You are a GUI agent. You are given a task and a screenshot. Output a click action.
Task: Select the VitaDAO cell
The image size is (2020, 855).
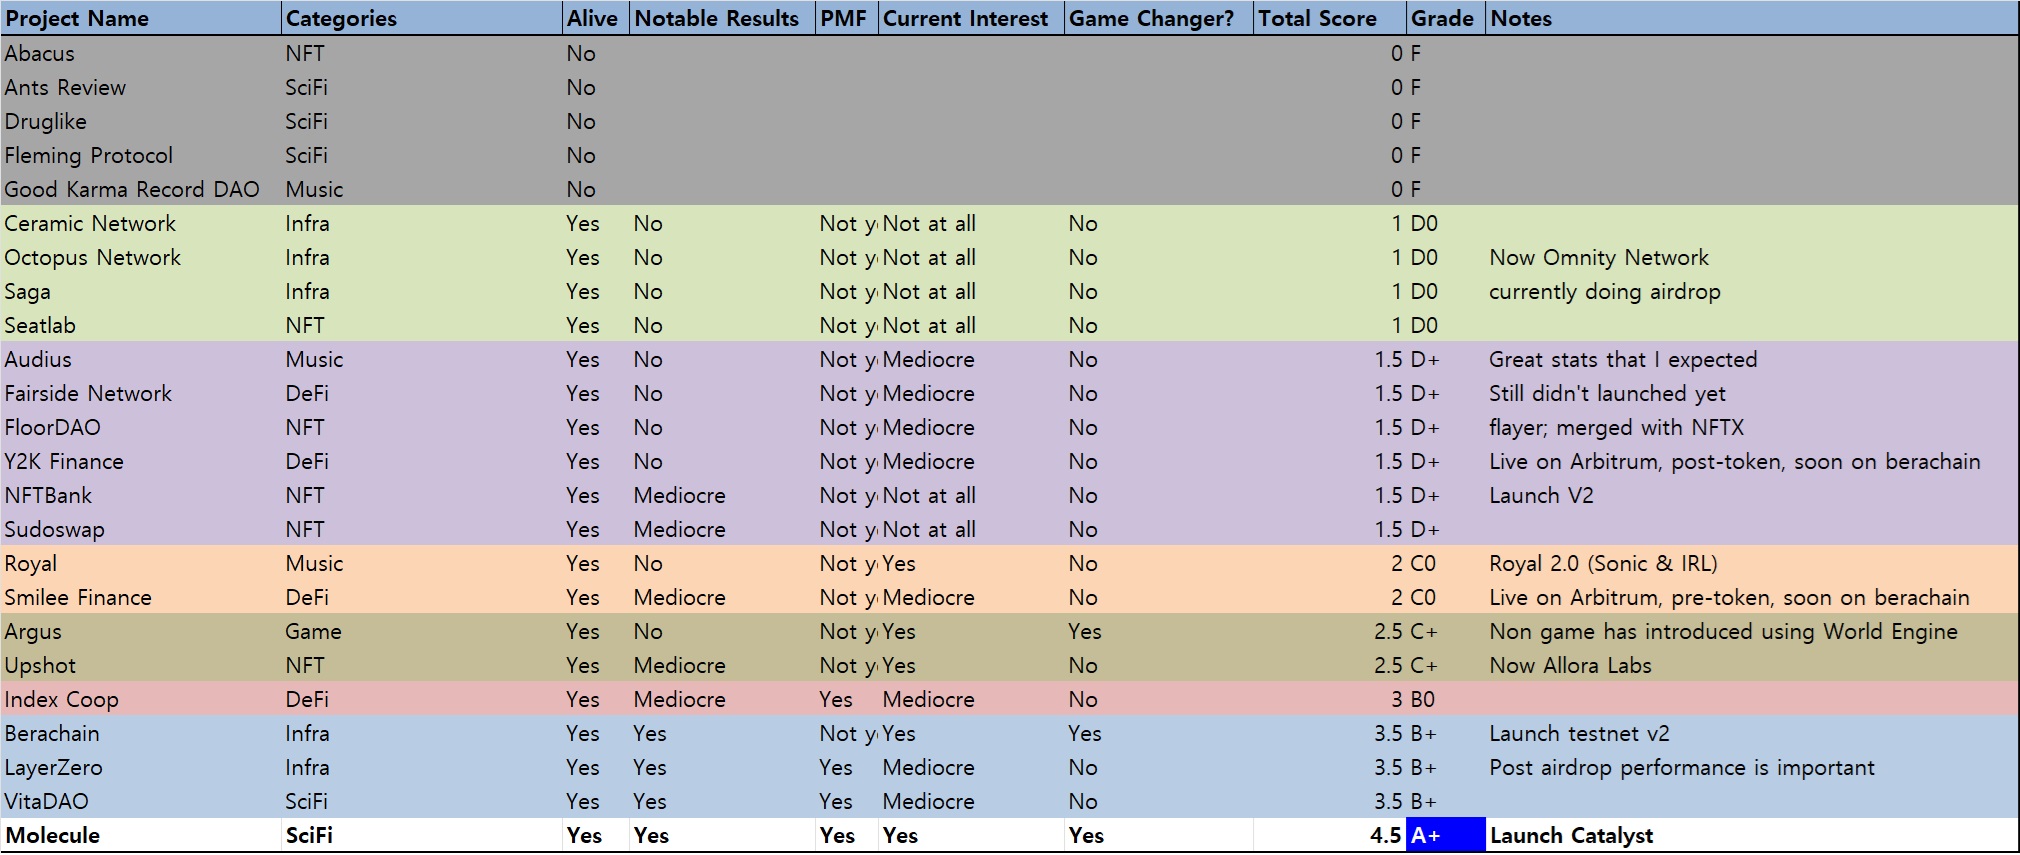pos(141,802)
